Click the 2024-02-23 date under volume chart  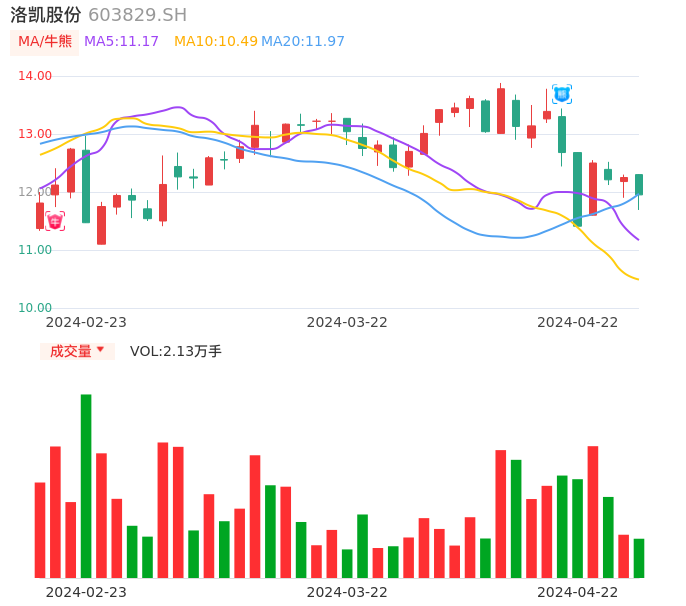[x=86, y=592]
